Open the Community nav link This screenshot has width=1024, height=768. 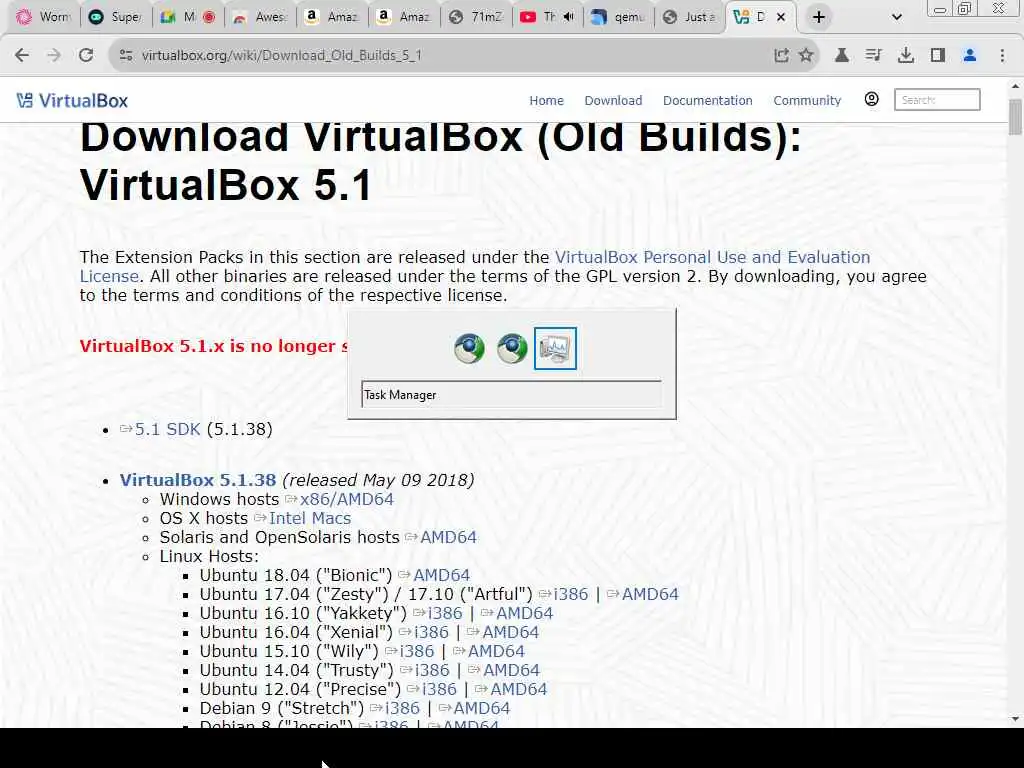click(x=807, y=101)
